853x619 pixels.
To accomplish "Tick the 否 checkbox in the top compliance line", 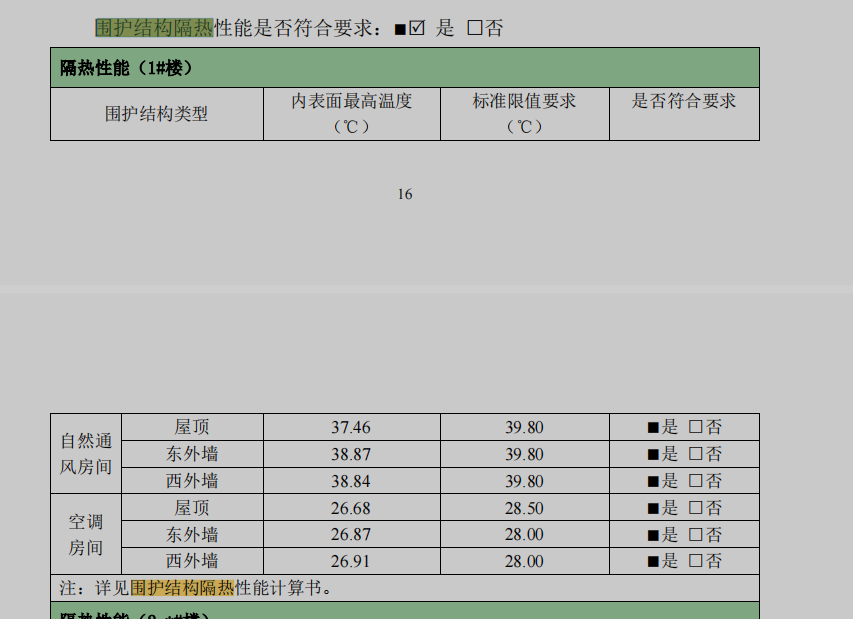I will tap(474, 28).
